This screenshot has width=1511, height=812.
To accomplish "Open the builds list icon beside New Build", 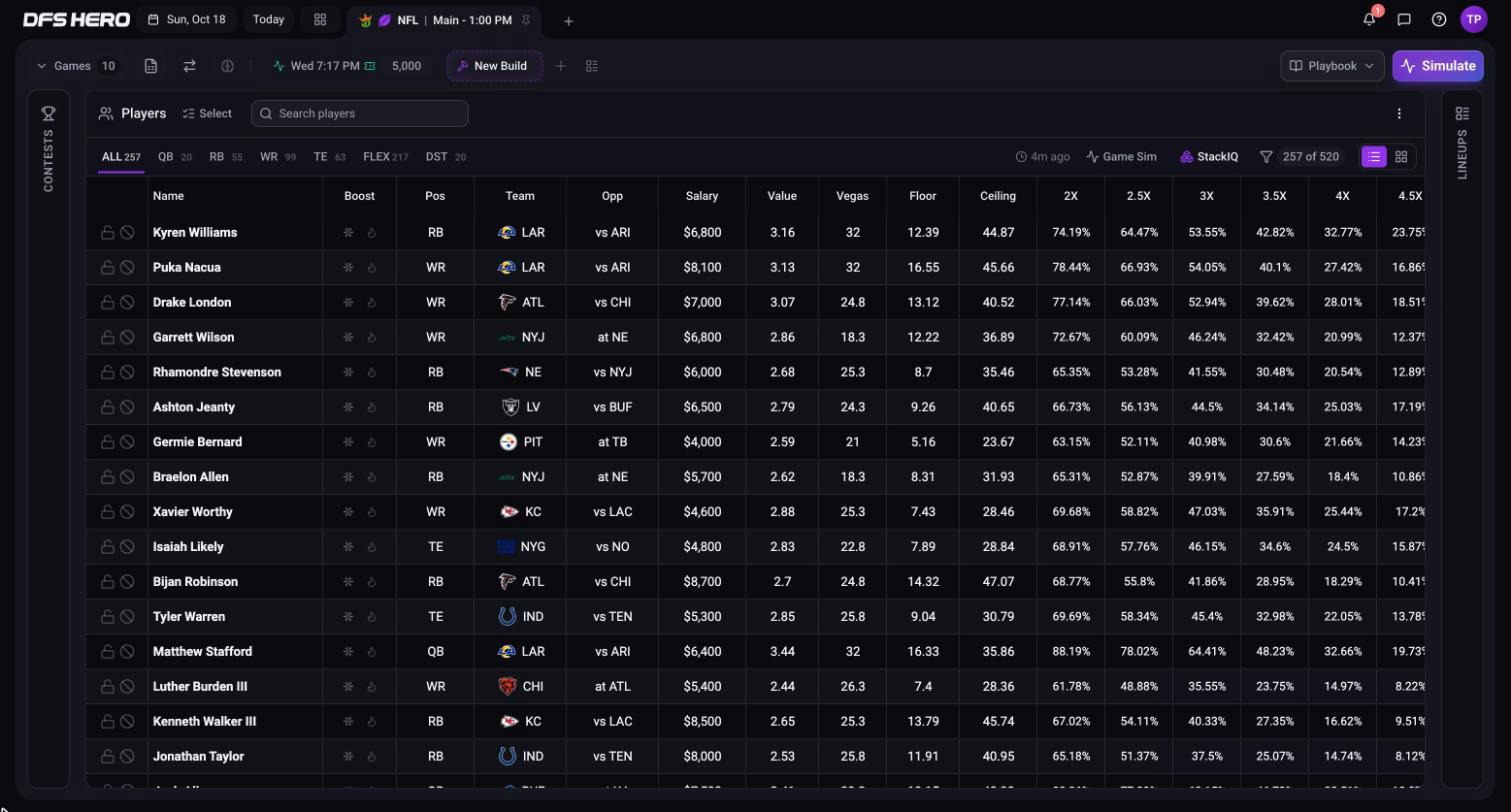I will (x=592, y=66).
